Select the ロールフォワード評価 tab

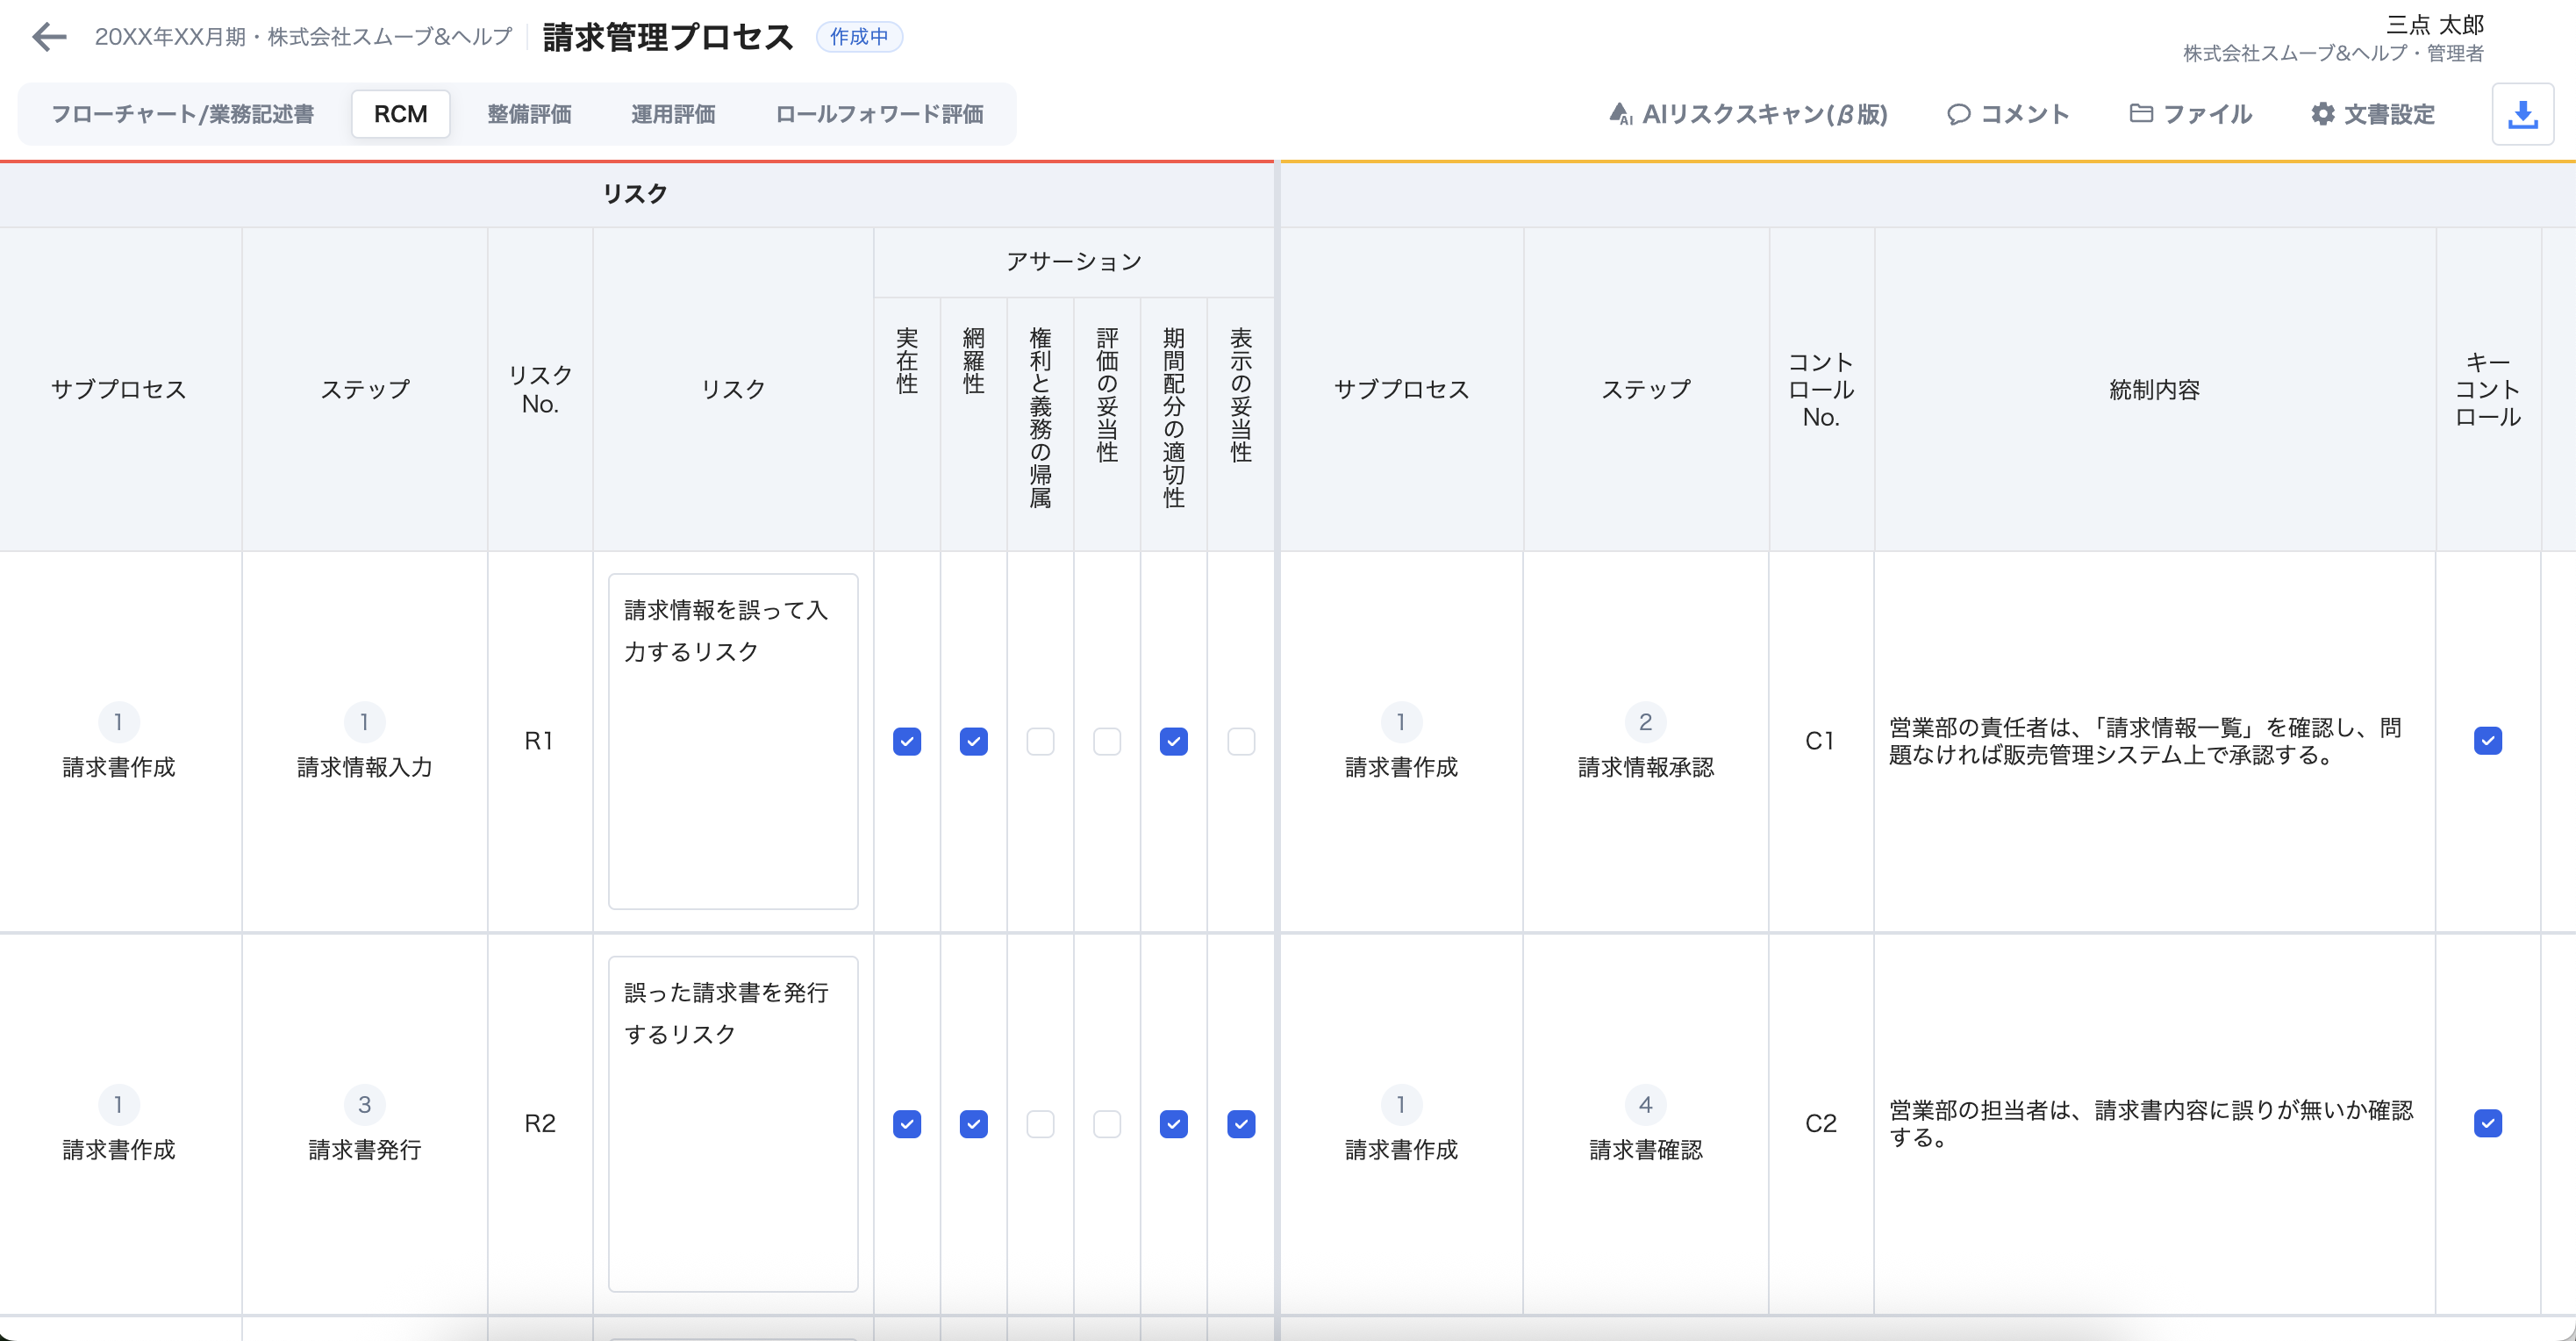[878, 114]
